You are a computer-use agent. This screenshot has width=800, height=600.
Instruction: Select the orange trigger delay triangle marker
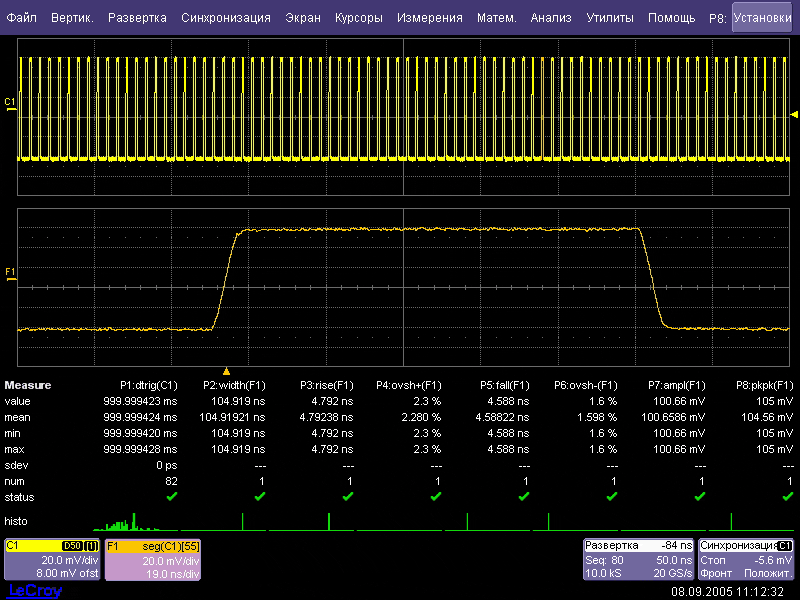(226, 371)
